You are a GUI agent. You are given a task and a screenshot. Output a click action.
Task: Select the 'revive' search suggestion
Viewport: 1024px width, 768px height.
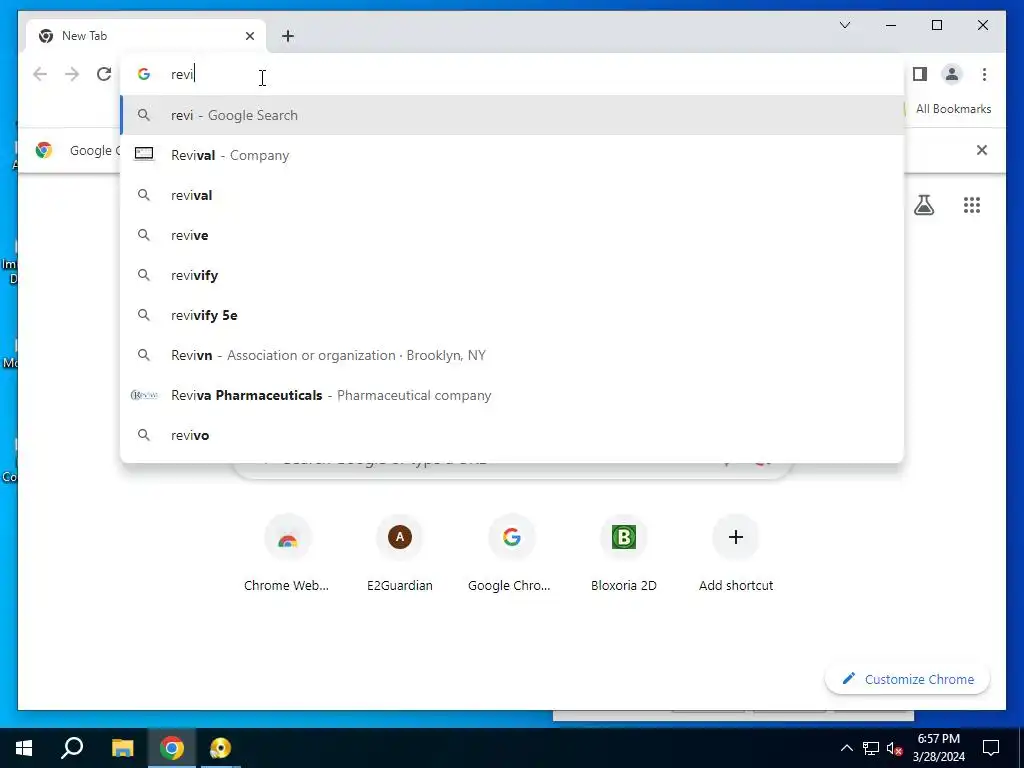[x=513, y=235]
